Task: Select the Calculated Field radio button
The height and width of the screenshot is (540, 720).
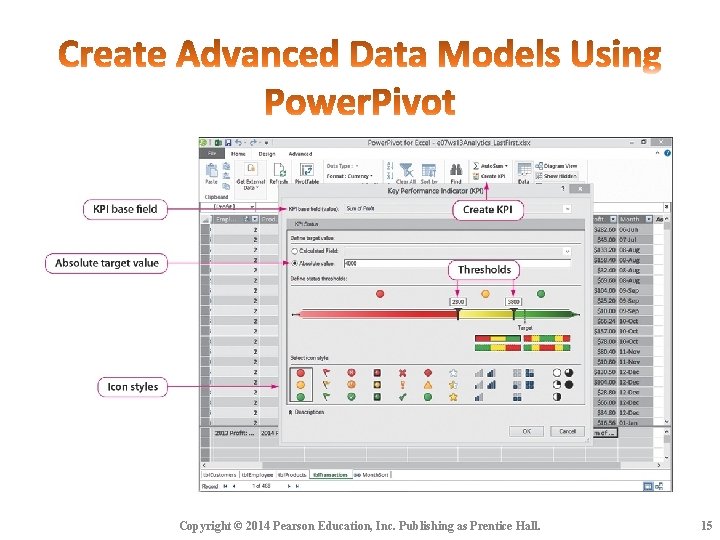Action: pyautogui.click(x=295, y=251)
